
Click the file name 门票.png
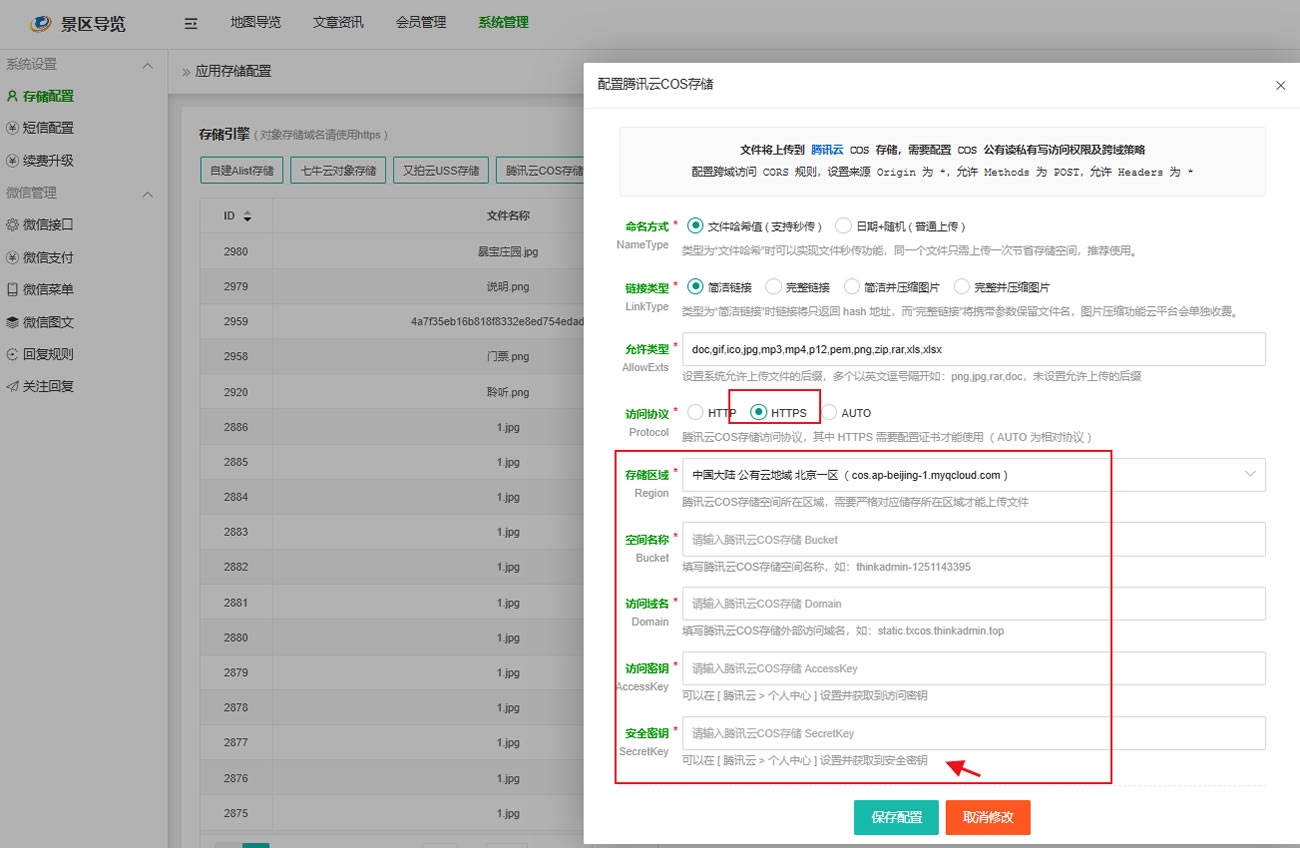click(508, 357)
